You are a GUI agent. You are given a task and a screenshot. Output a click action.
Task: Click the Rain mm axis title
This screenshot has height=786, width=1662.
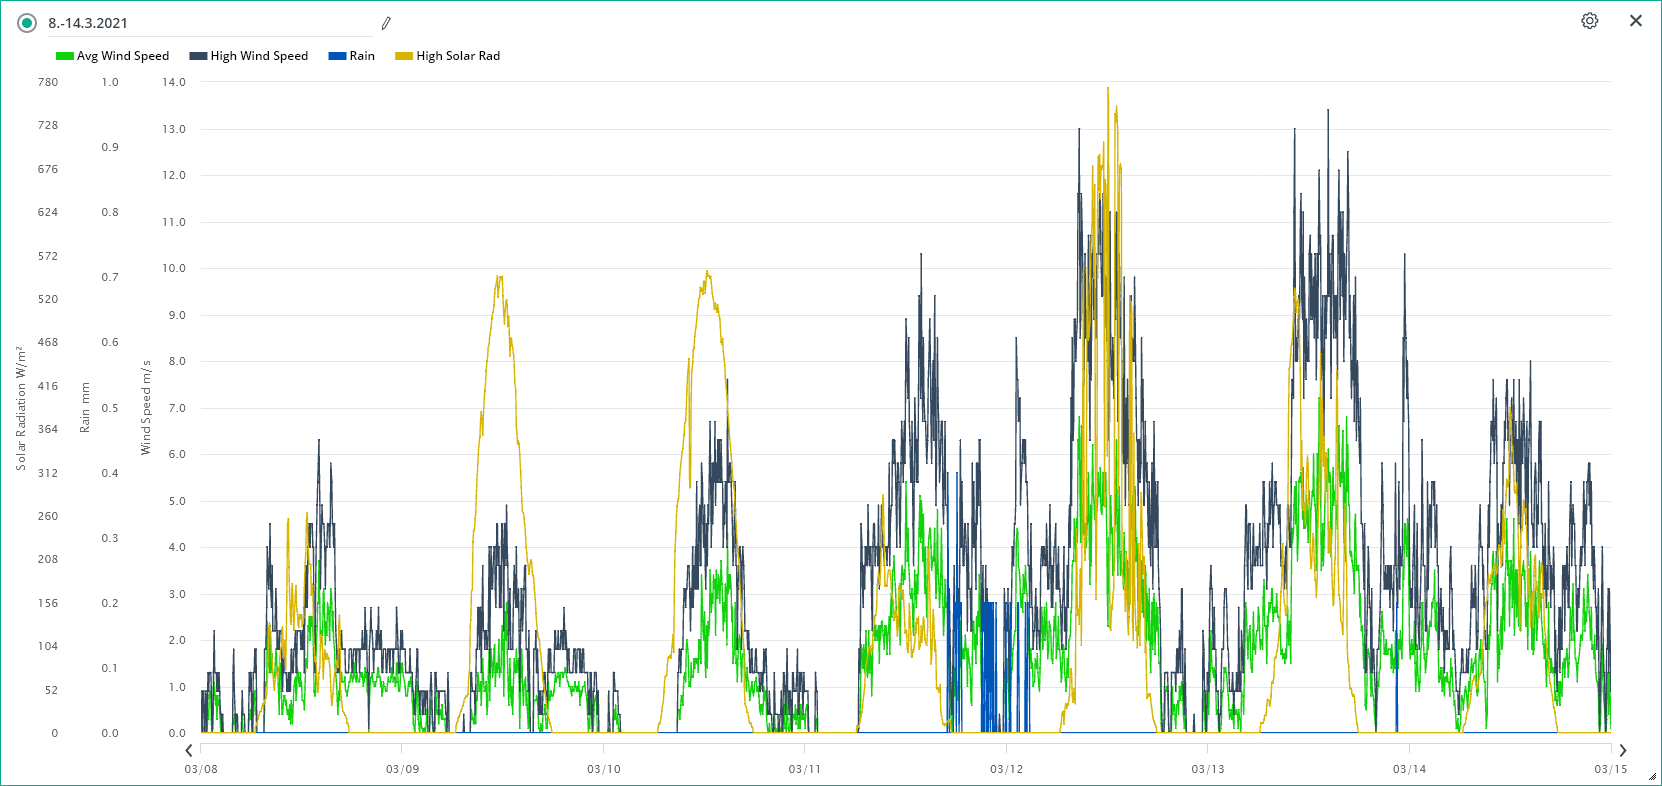tap(85, 408)
